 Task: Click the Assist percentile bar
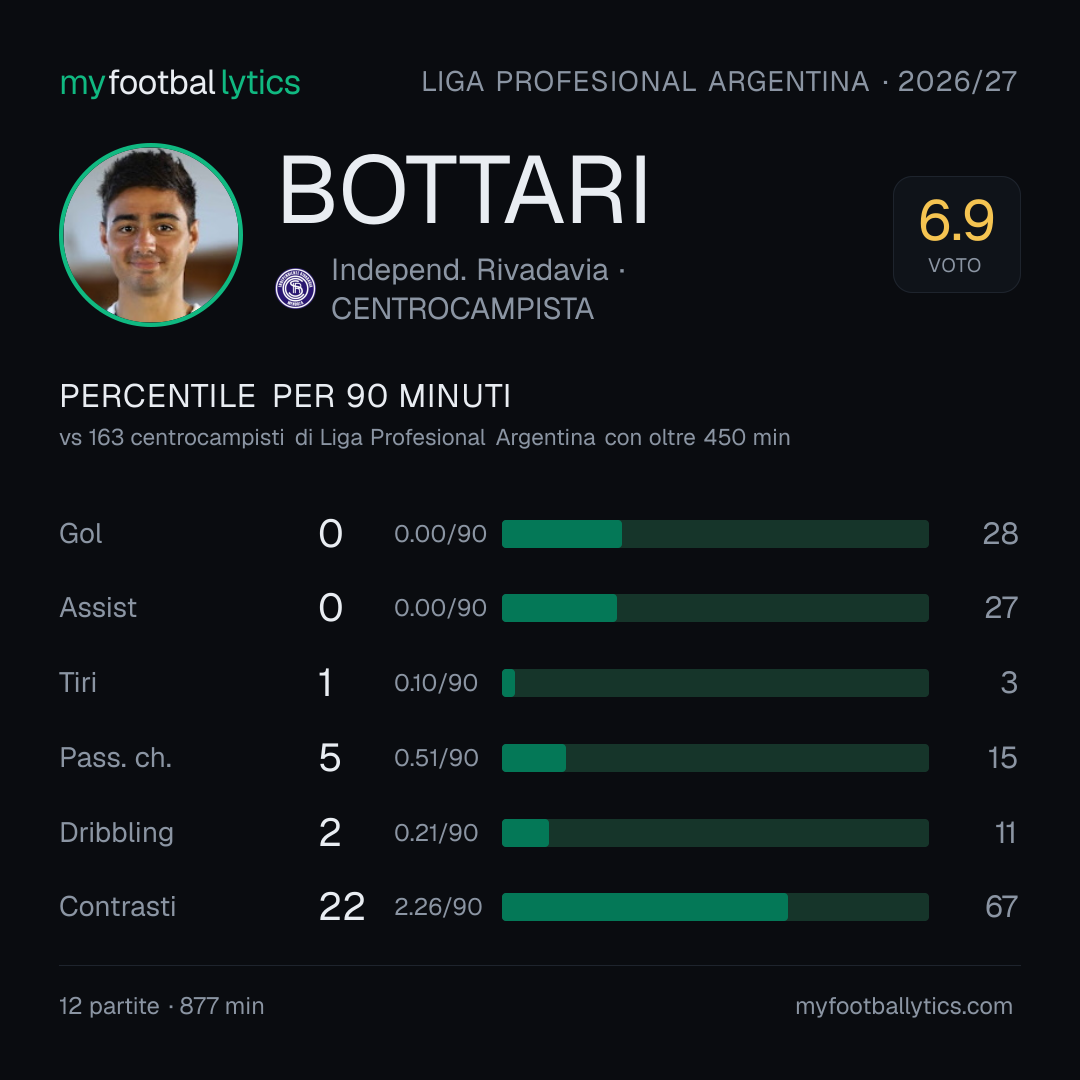coord(715,608)
